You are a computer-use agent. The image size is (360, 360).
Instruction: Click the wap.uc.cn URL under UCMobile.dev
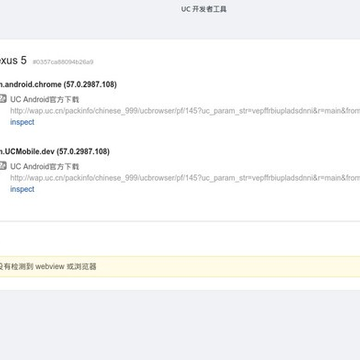pos(185,178)
